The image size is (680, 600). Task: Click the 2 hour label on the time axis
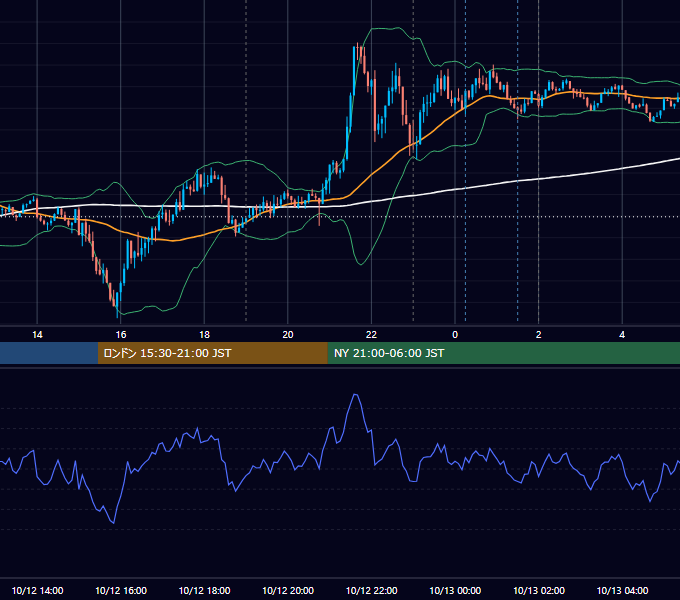539,335
